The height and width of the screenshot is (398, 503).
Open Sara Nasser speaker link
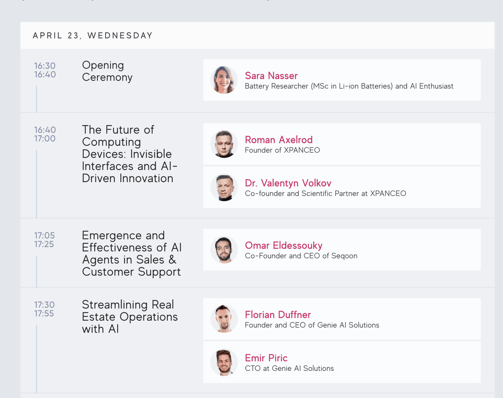point(271,76)
